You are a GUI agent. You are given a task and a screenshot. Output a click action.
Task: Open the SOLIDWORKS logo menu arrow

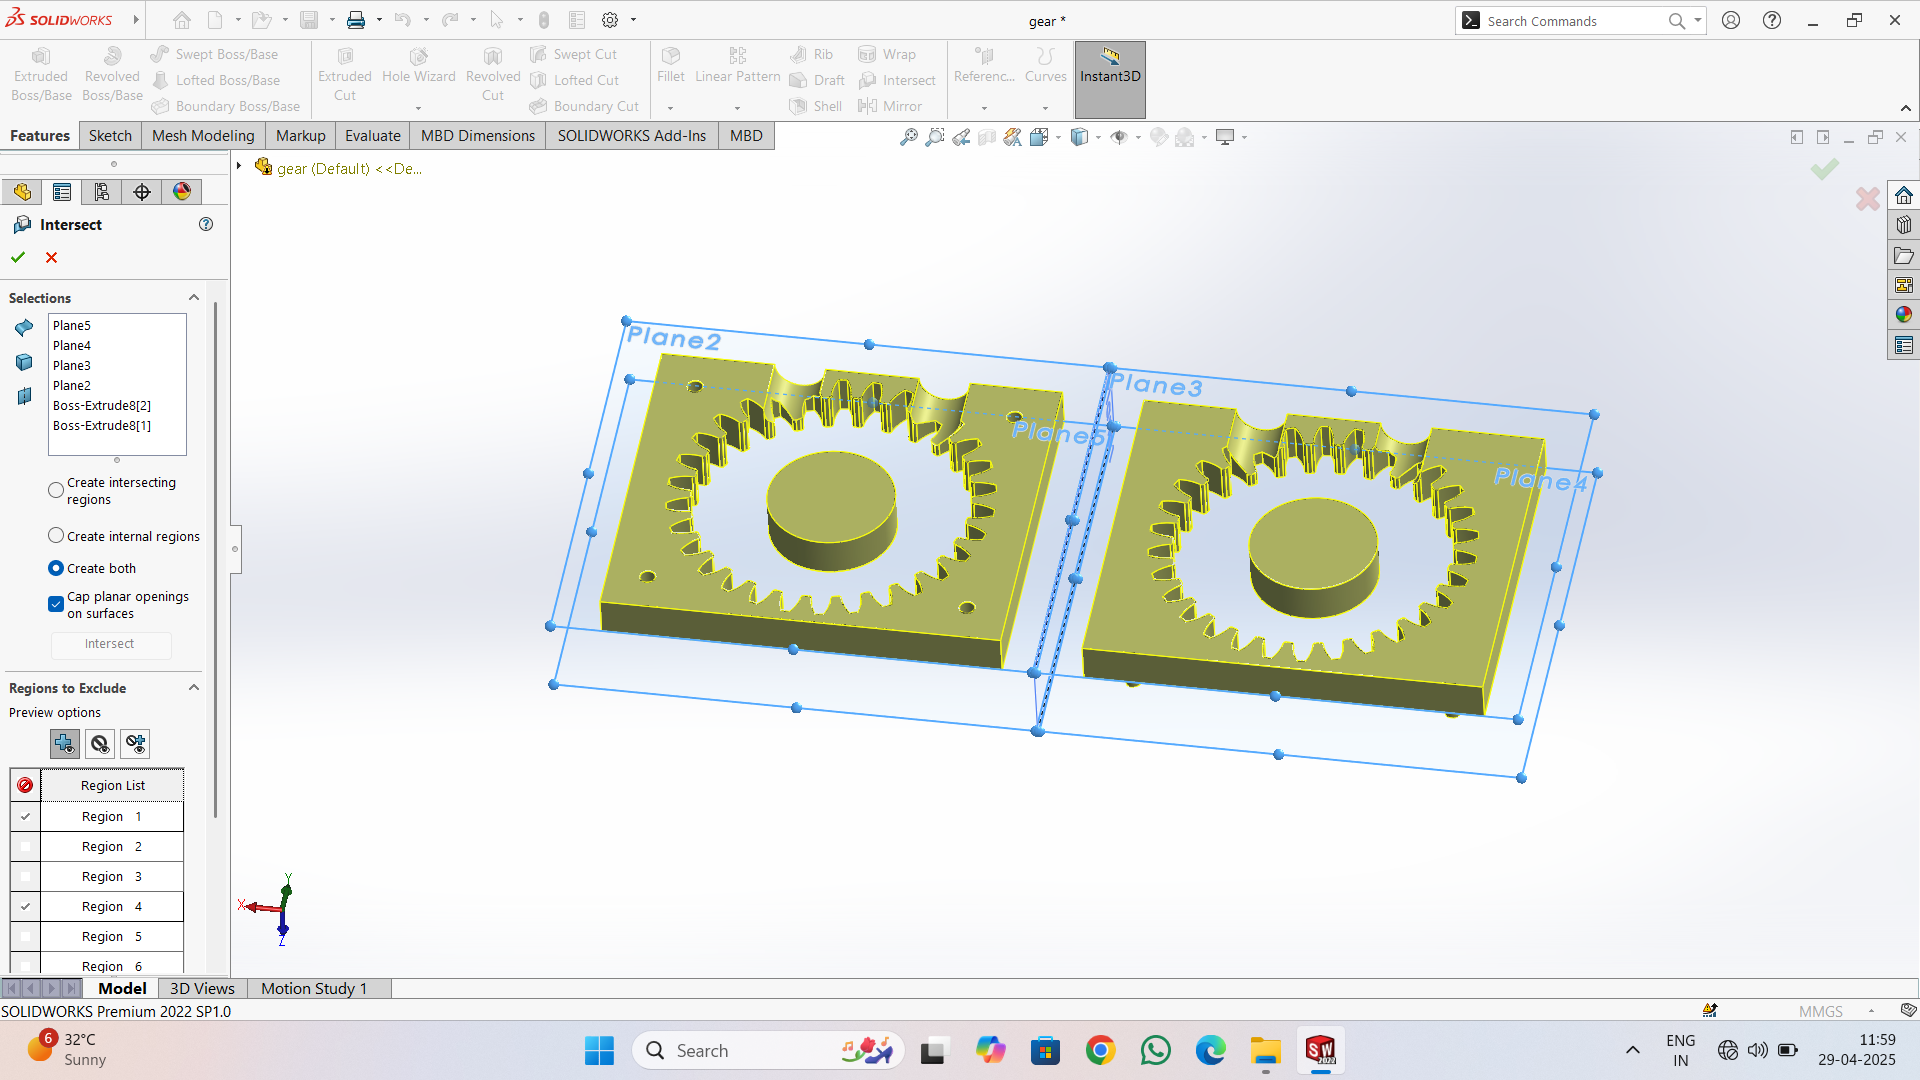(136, 20)
